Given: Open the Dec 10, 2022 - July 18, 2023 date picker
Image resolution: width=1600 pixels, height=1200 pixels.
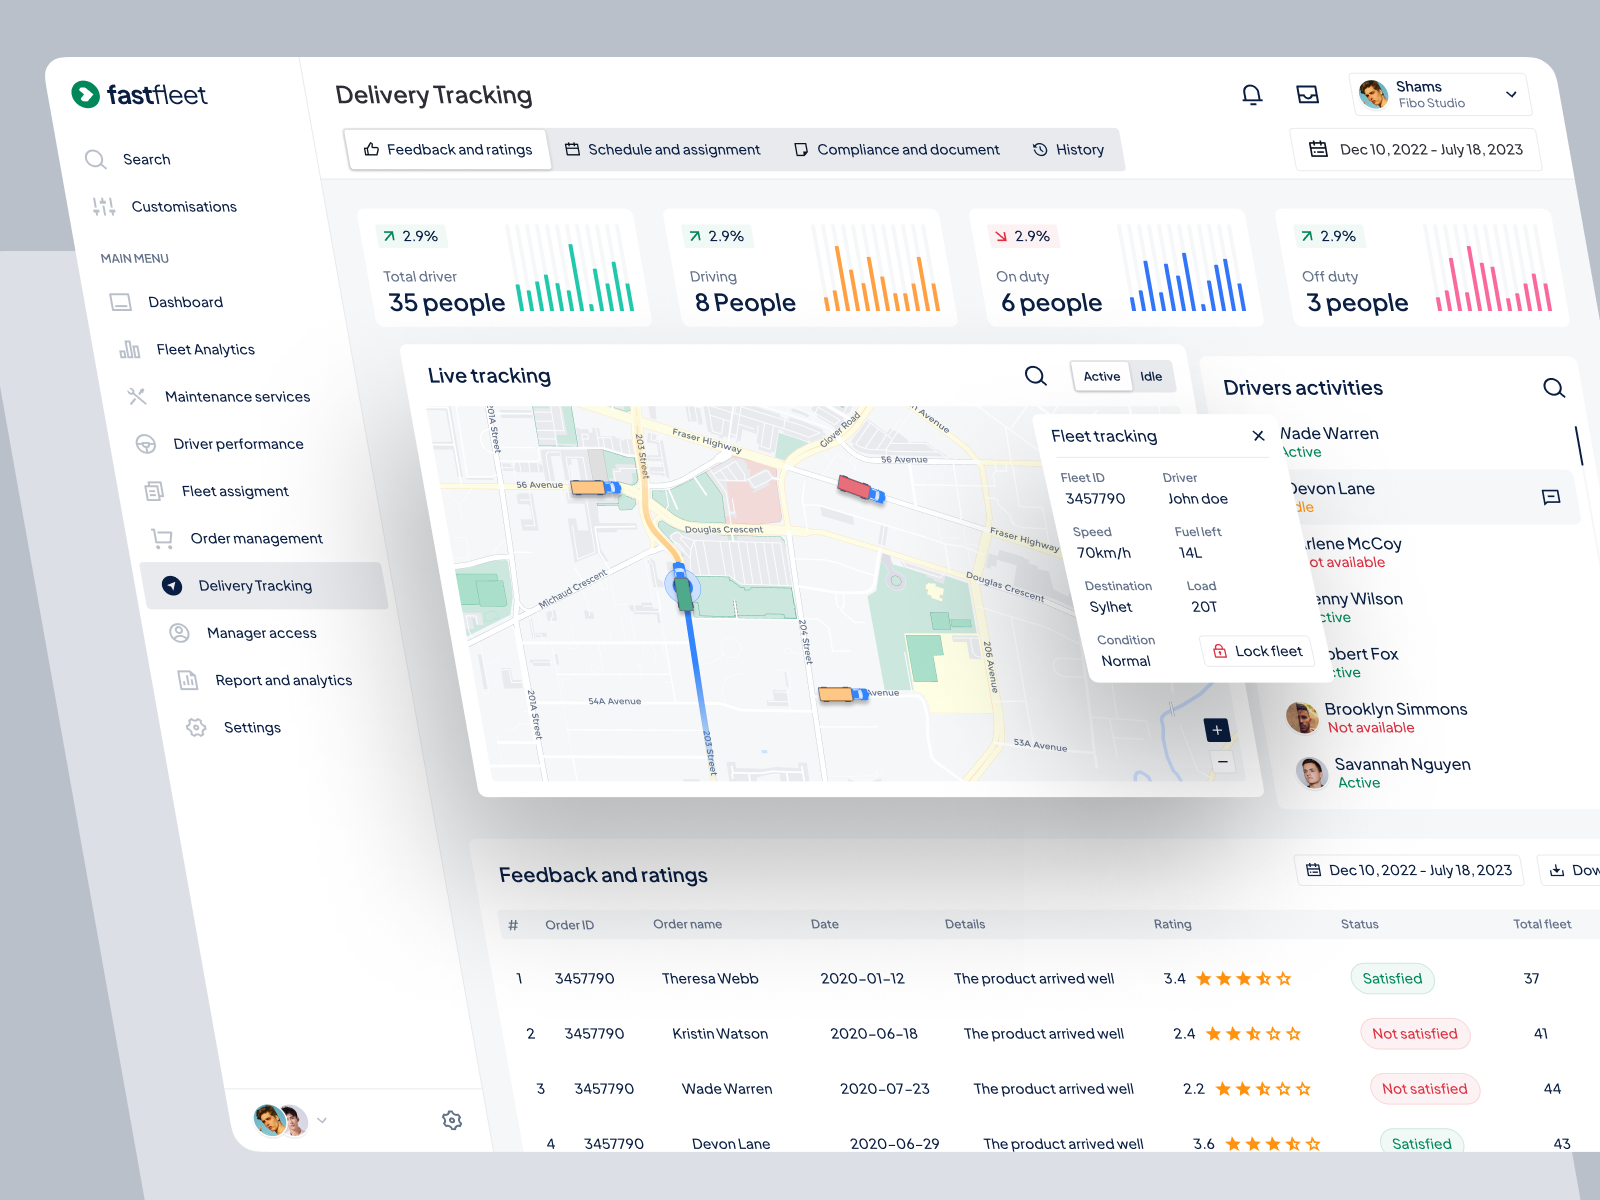Looking at the screenshot, I should point(1416,149).
